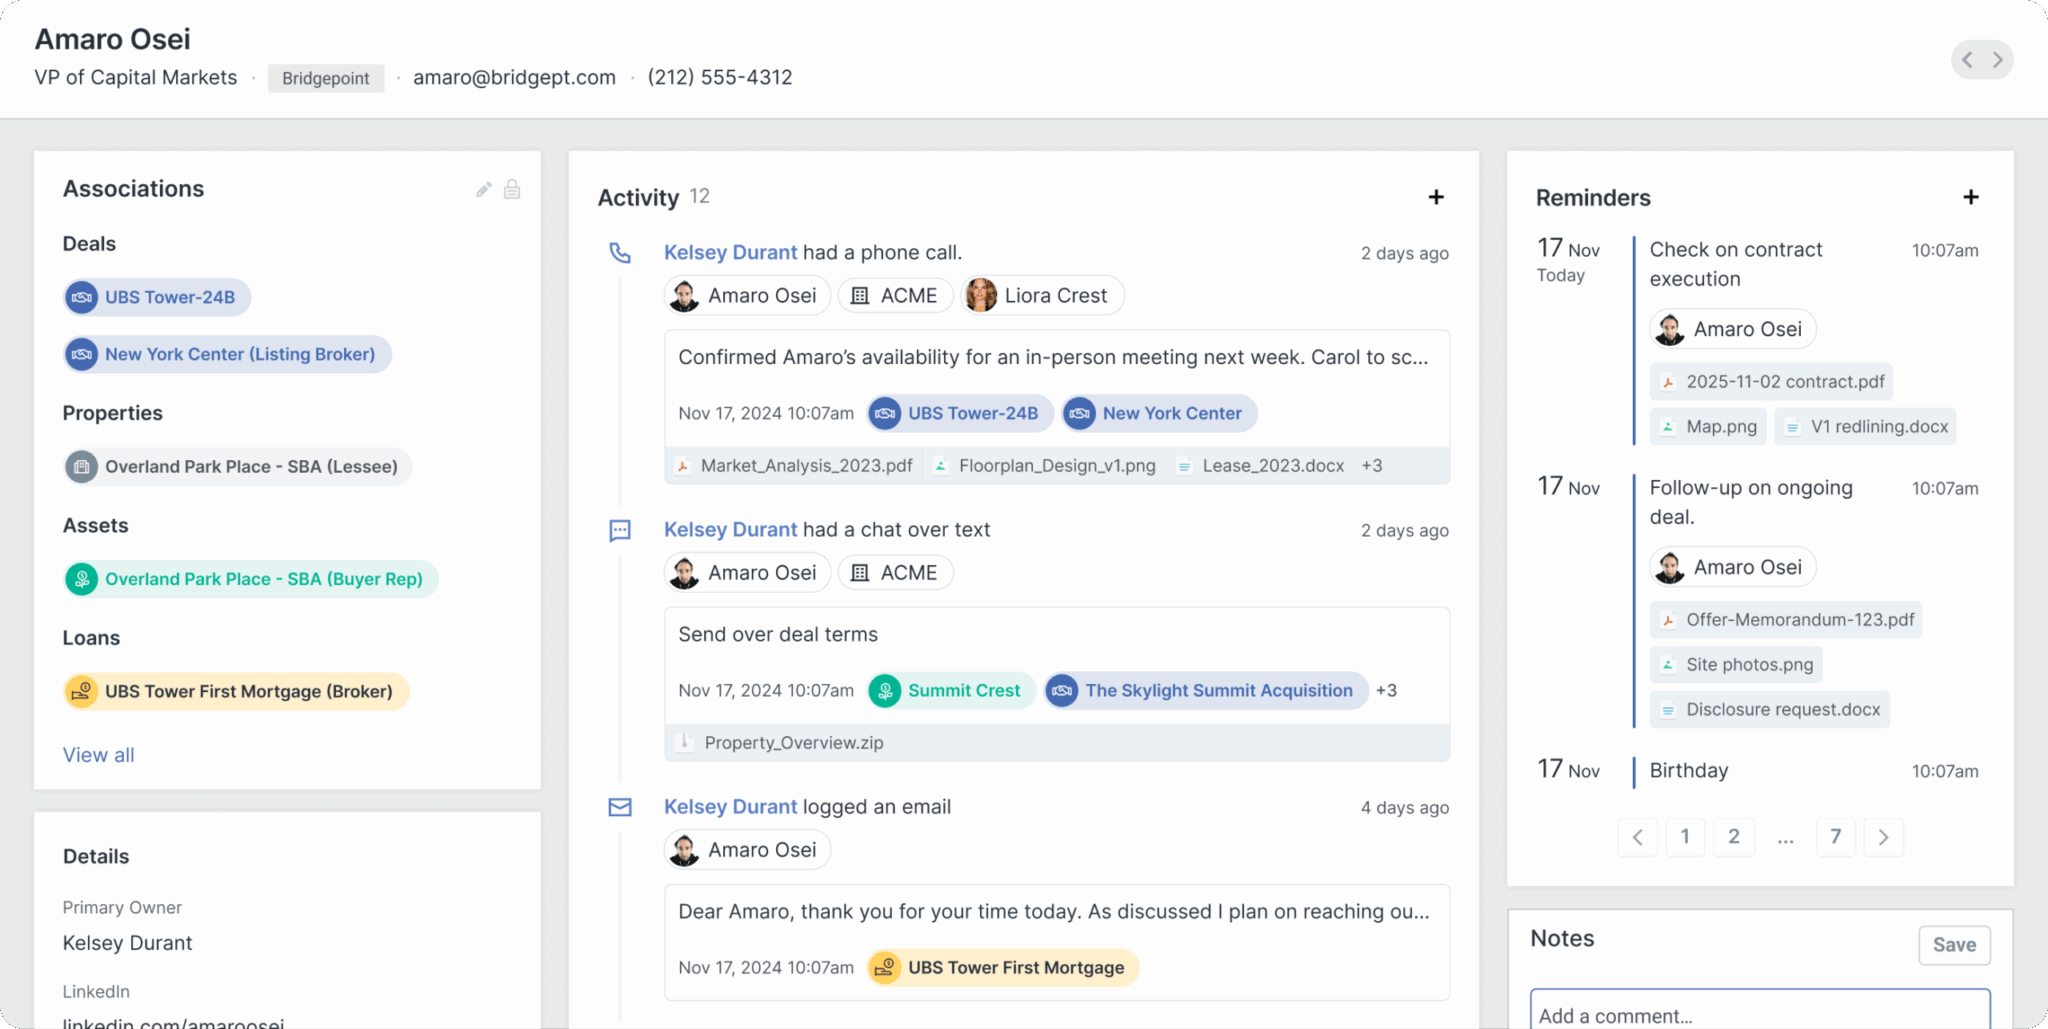2048x1029 pixels.
Task: Click the chat bubble icon on the text activity
Action: point(620,530)
